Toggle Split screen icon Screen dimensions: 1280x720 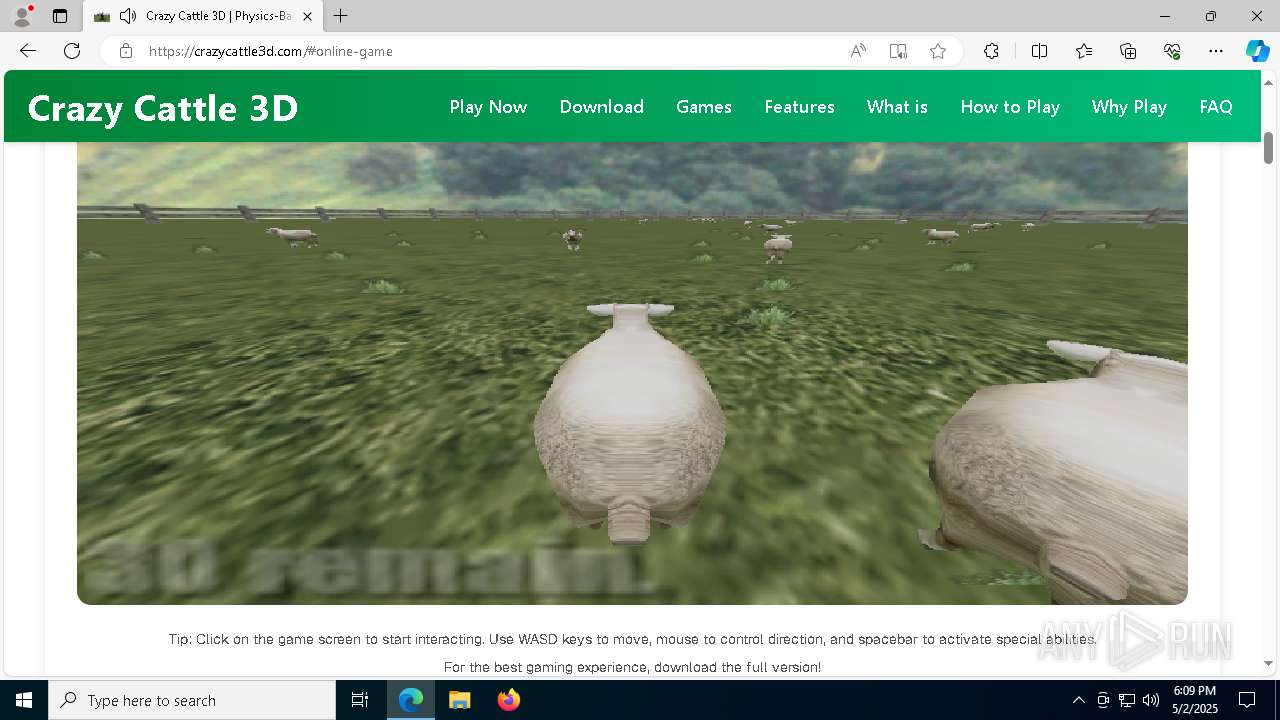click(x=1039, y=51)
